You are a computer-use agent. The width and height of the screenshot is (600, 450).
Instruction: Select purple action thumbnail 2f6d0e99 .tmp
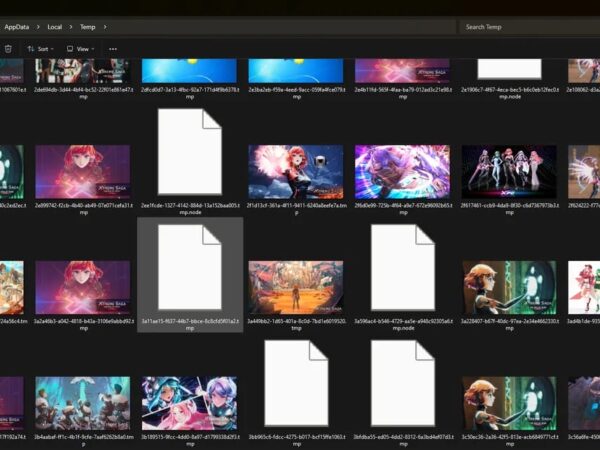coord(402,171)
